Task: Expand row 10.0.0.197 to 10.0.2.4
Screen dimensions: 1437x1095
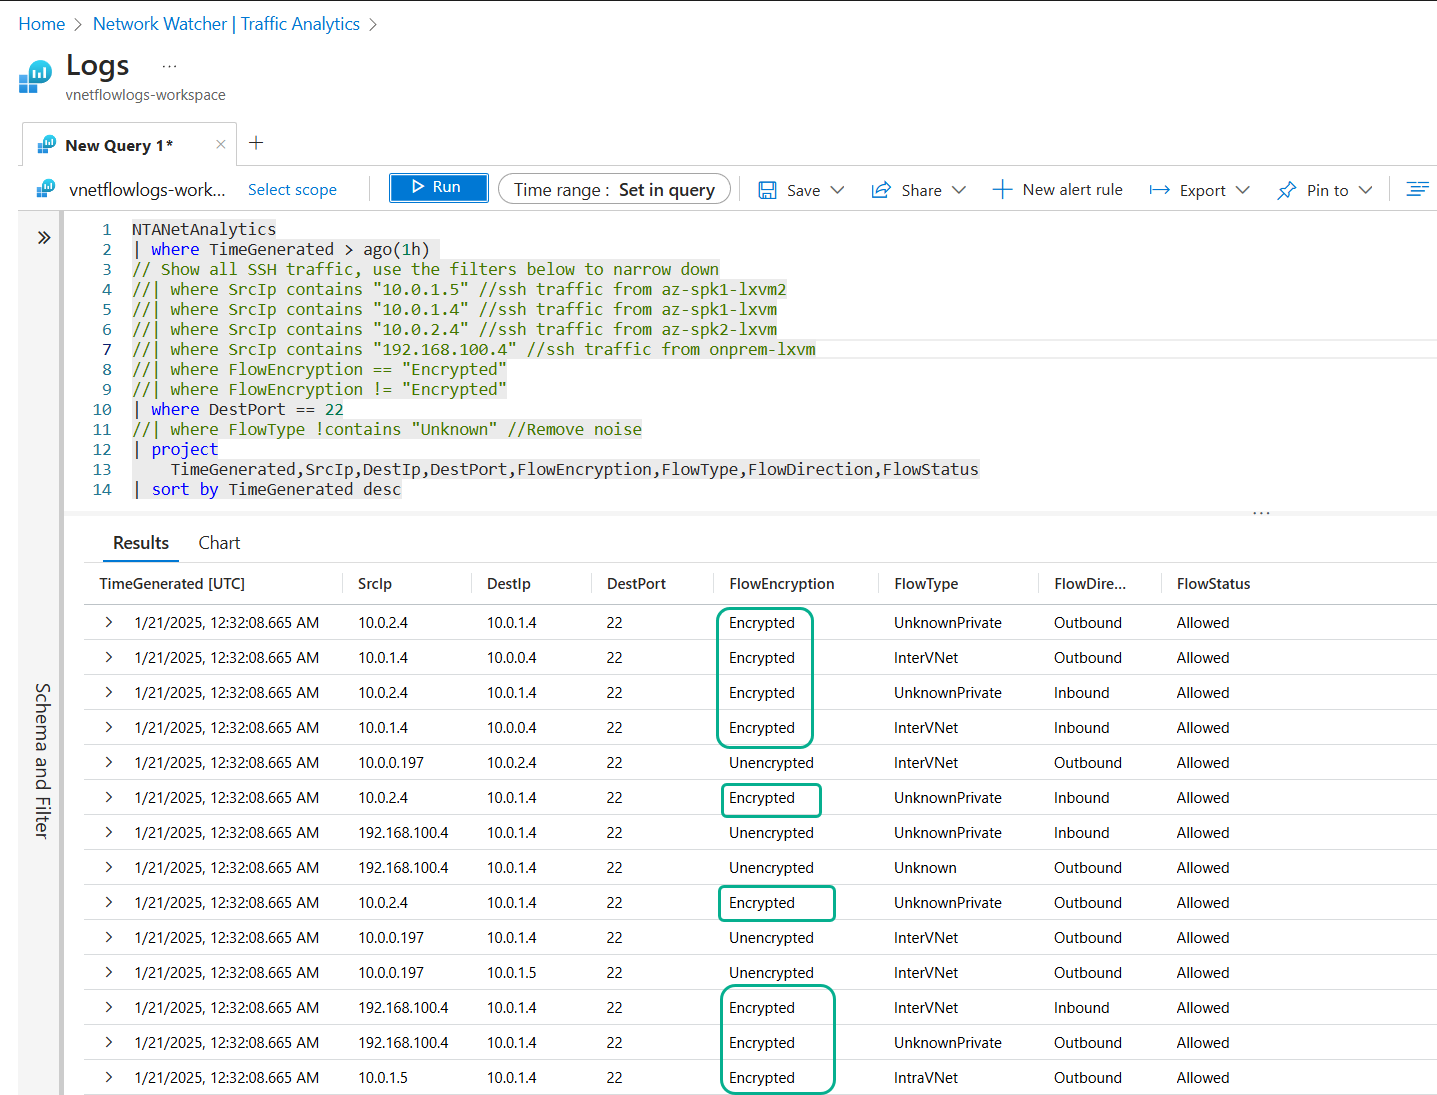Action: coord(108,762)
